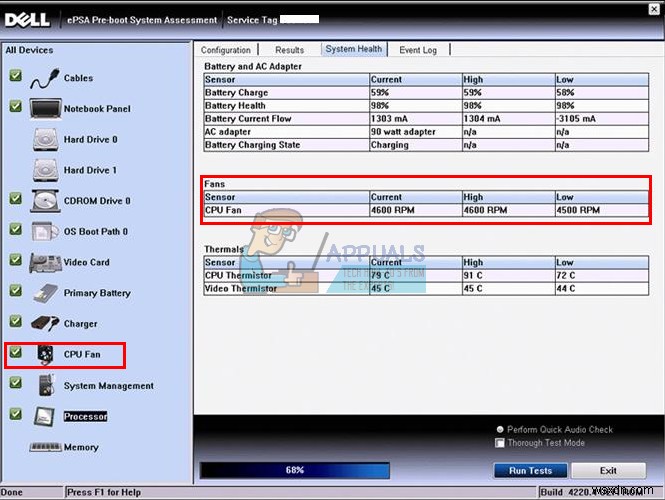Click the Video Thermistor sensor row

pos(426,289)
